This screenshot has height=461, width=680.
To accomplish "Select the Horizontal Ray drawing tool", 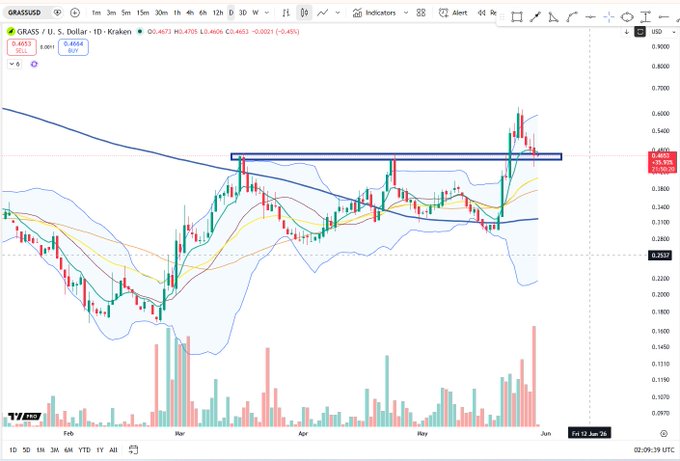I will tap(664, 17).
